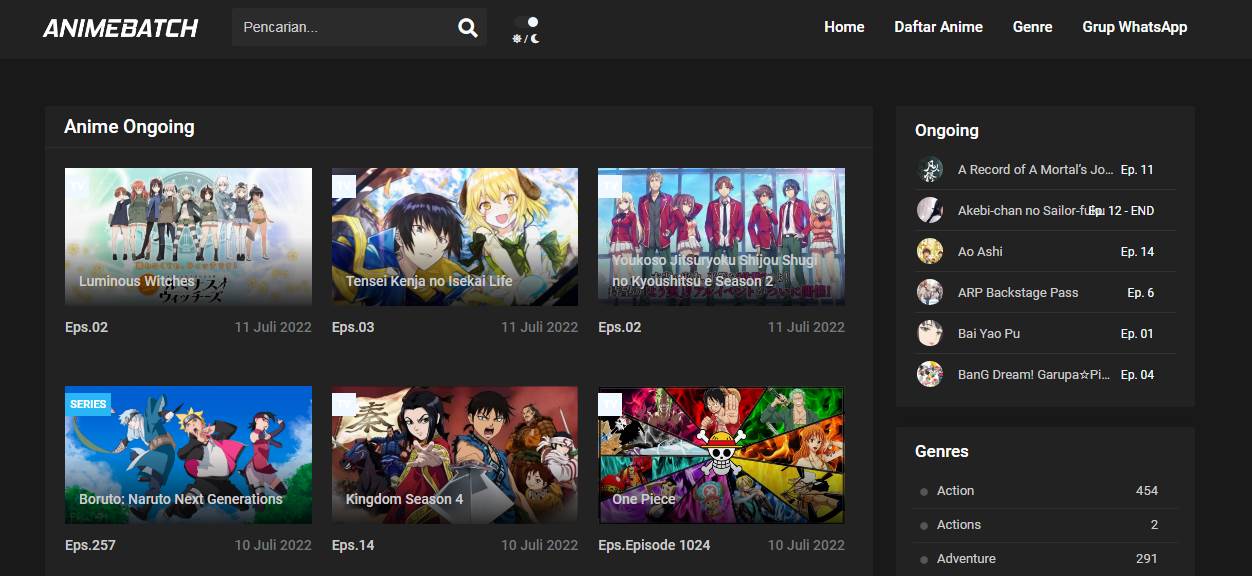Open the Tensei Kenja no Isekai Life thumbnail
This screenshot has height=576, width=1252.
[x=455, y=237]
